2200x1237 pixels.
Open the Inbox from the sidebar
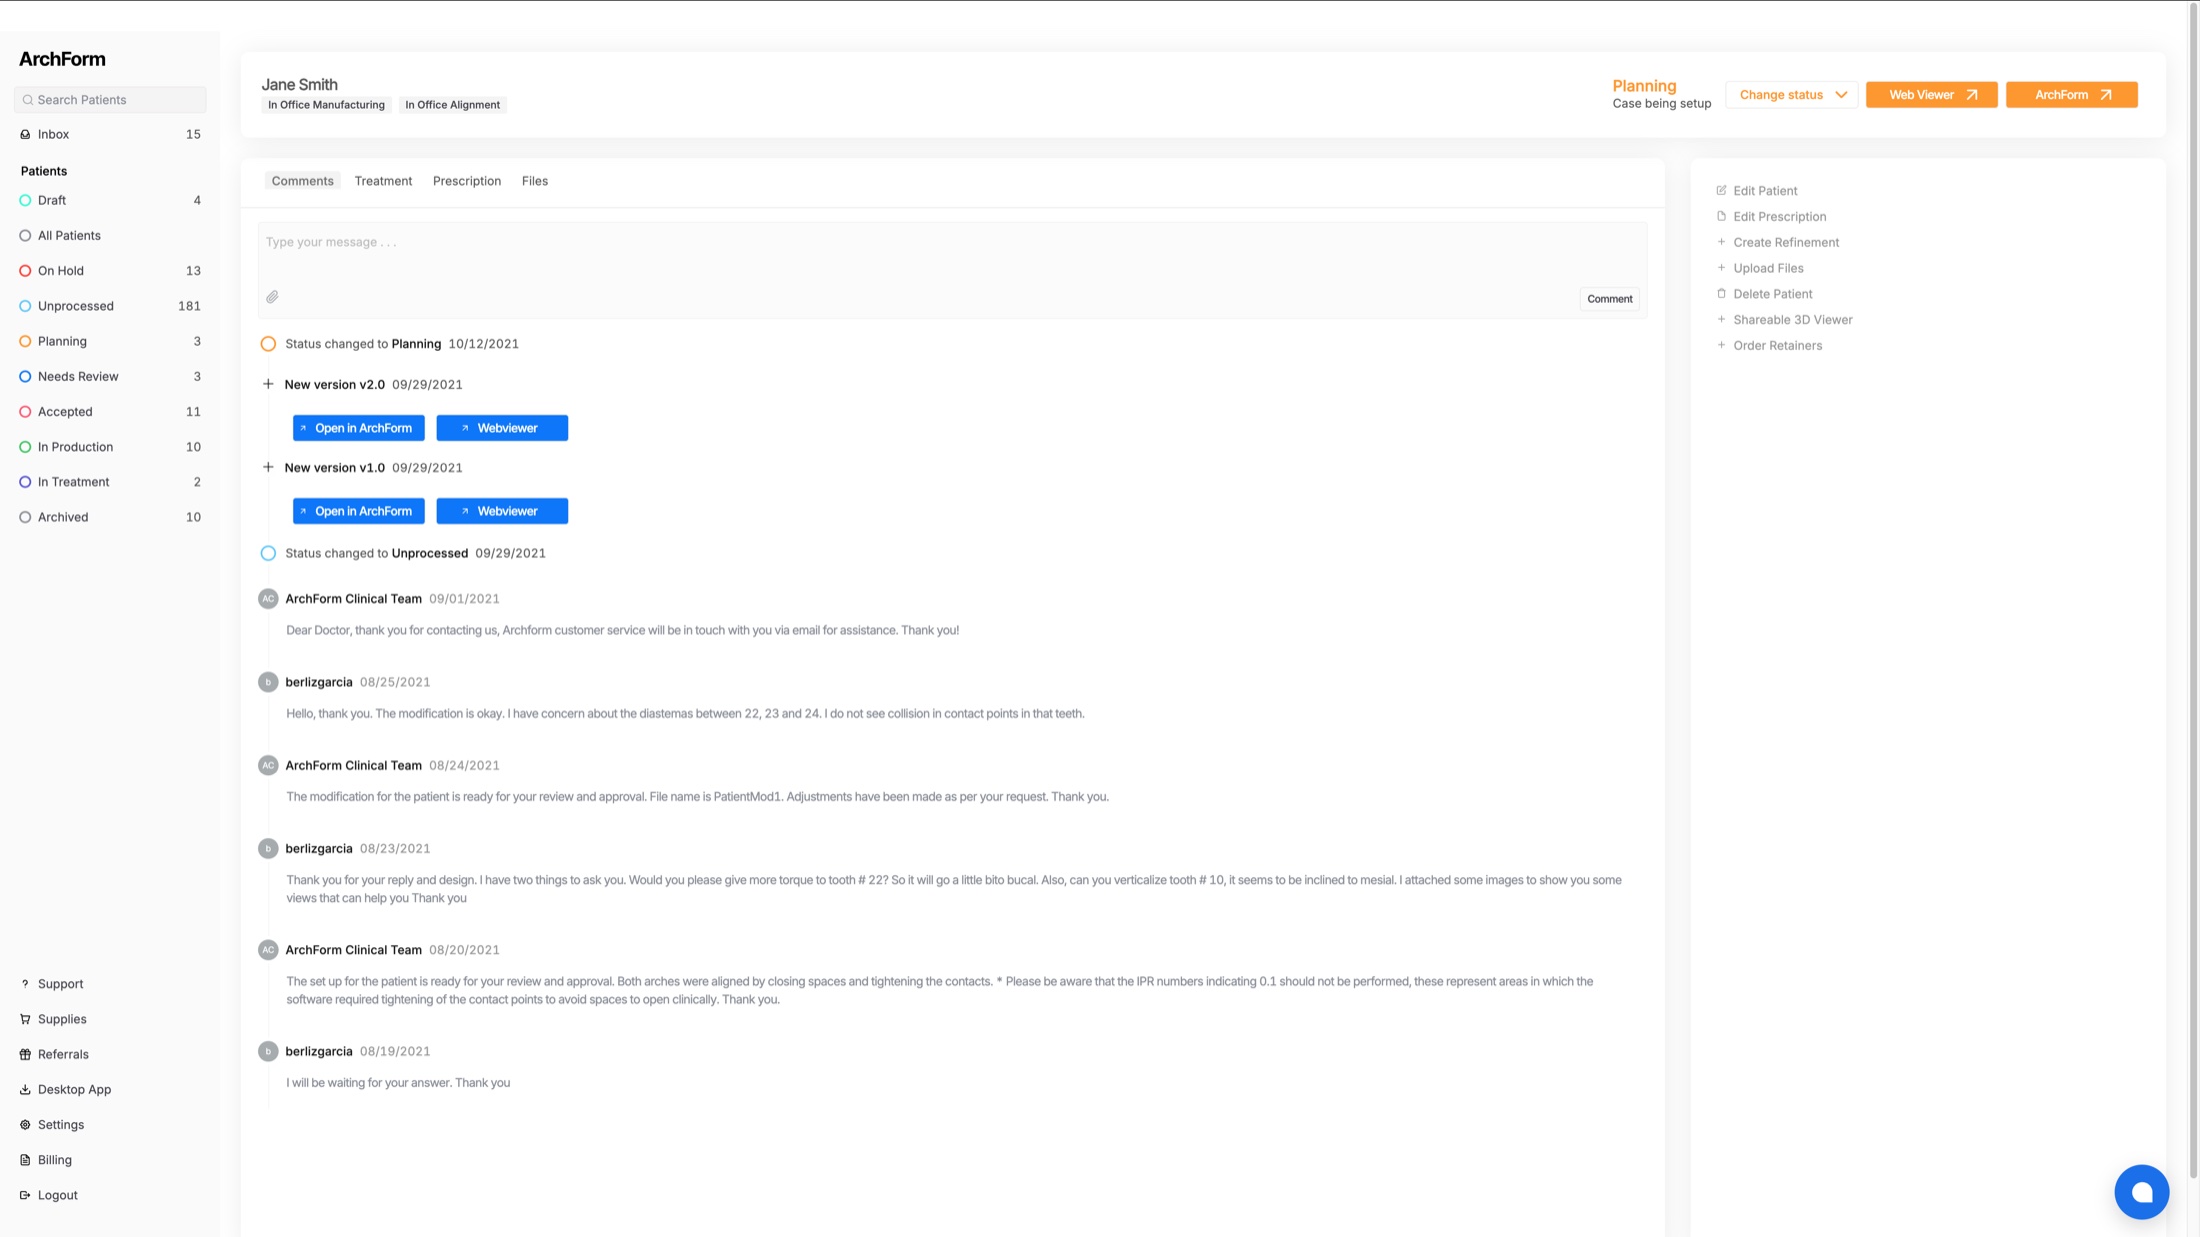[52, 133]
